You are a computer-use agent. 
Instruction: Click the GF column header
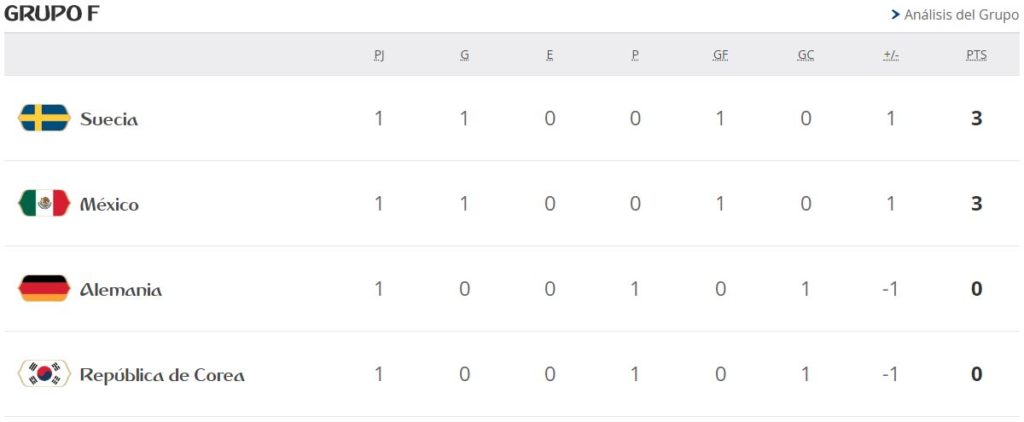coord(720,56)
